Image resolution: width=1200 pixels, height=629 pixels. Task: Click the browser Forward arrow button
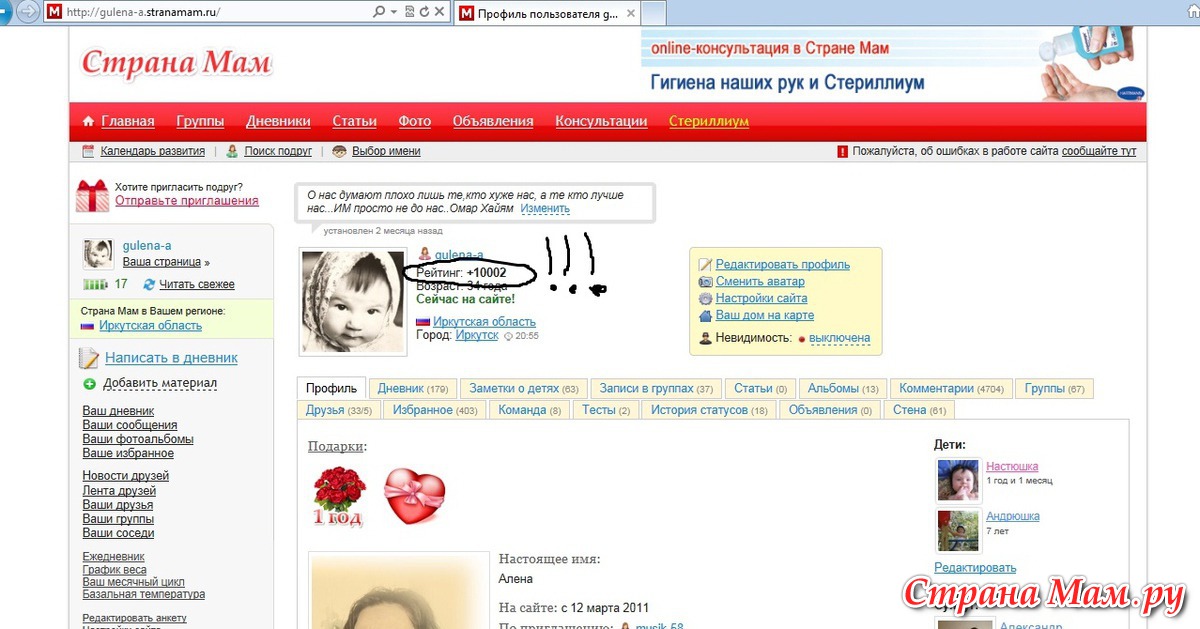pos(30,12)
